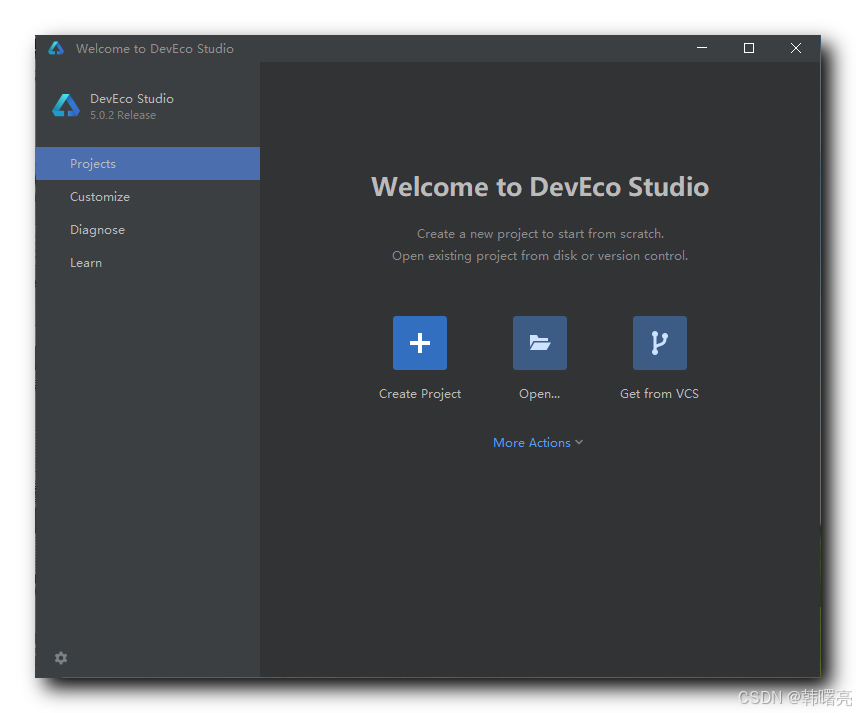Click the DevEco Studio logo in the sidebar
The image size is (856, 713).
(66, 105)
